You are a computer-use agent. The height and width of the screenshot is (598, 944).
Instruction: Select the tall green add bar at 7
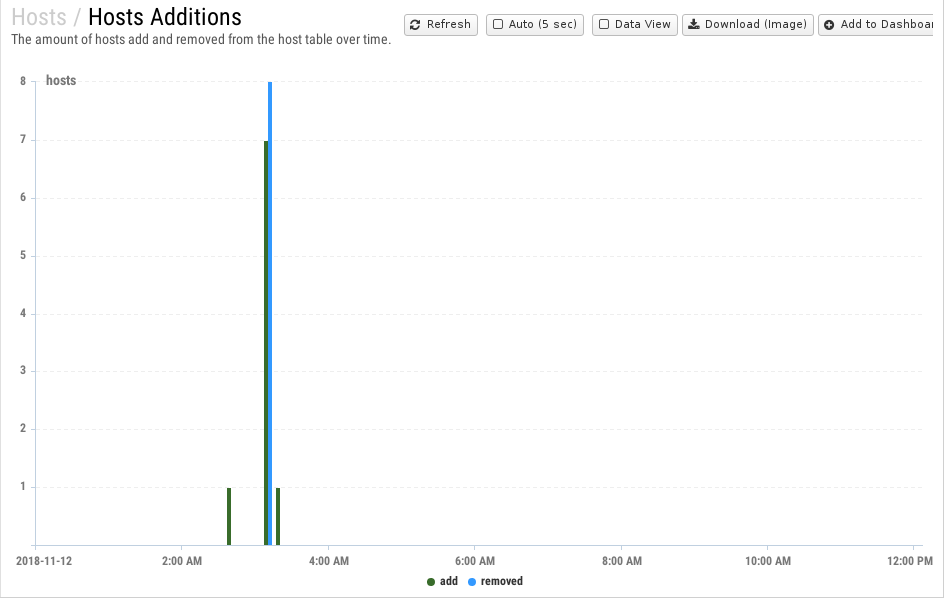click(266, 343)
